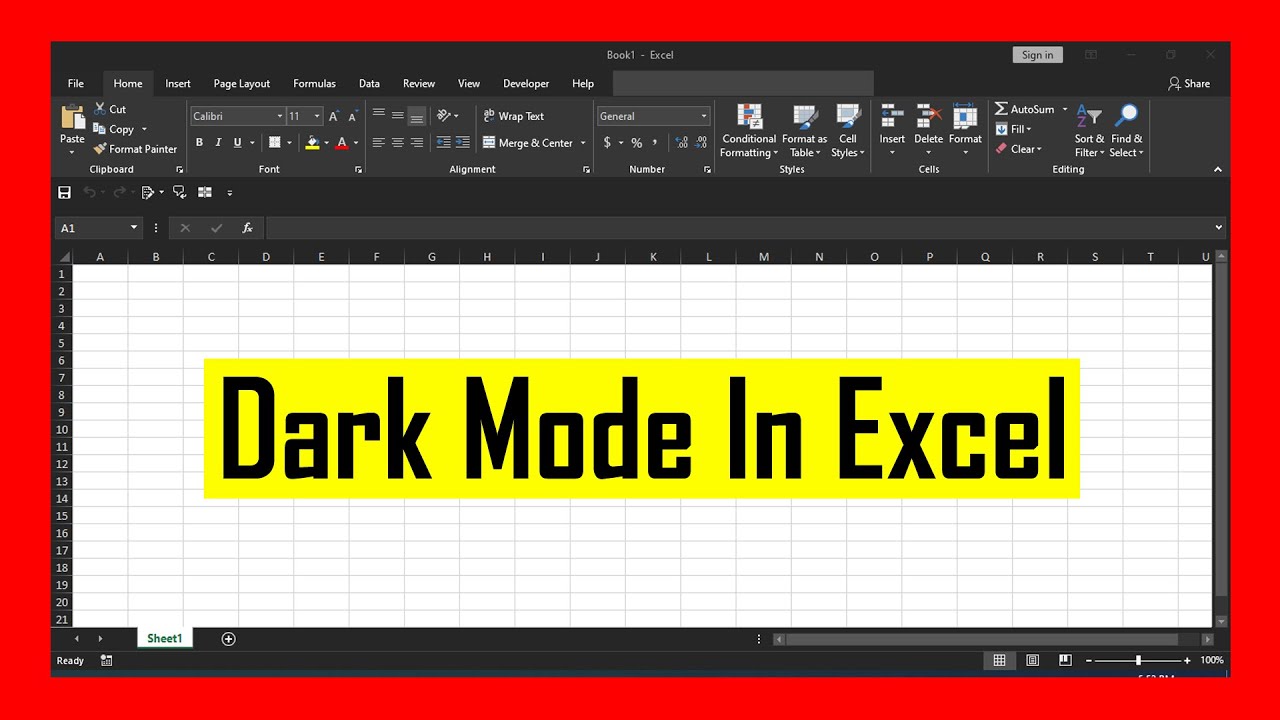Center text horizontally
The height and width of the screenshot is (720, 1280).
coord(397,143)
